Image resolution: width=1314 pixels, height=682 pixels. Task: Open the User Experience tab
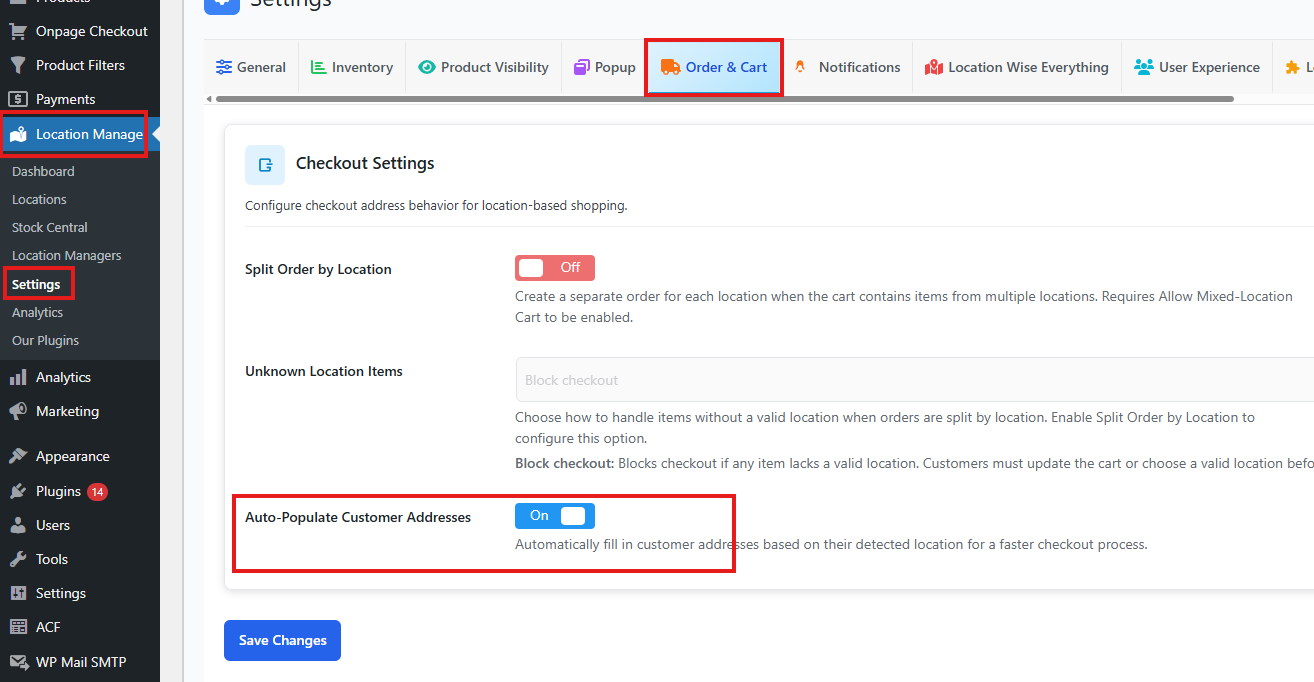1197,67
